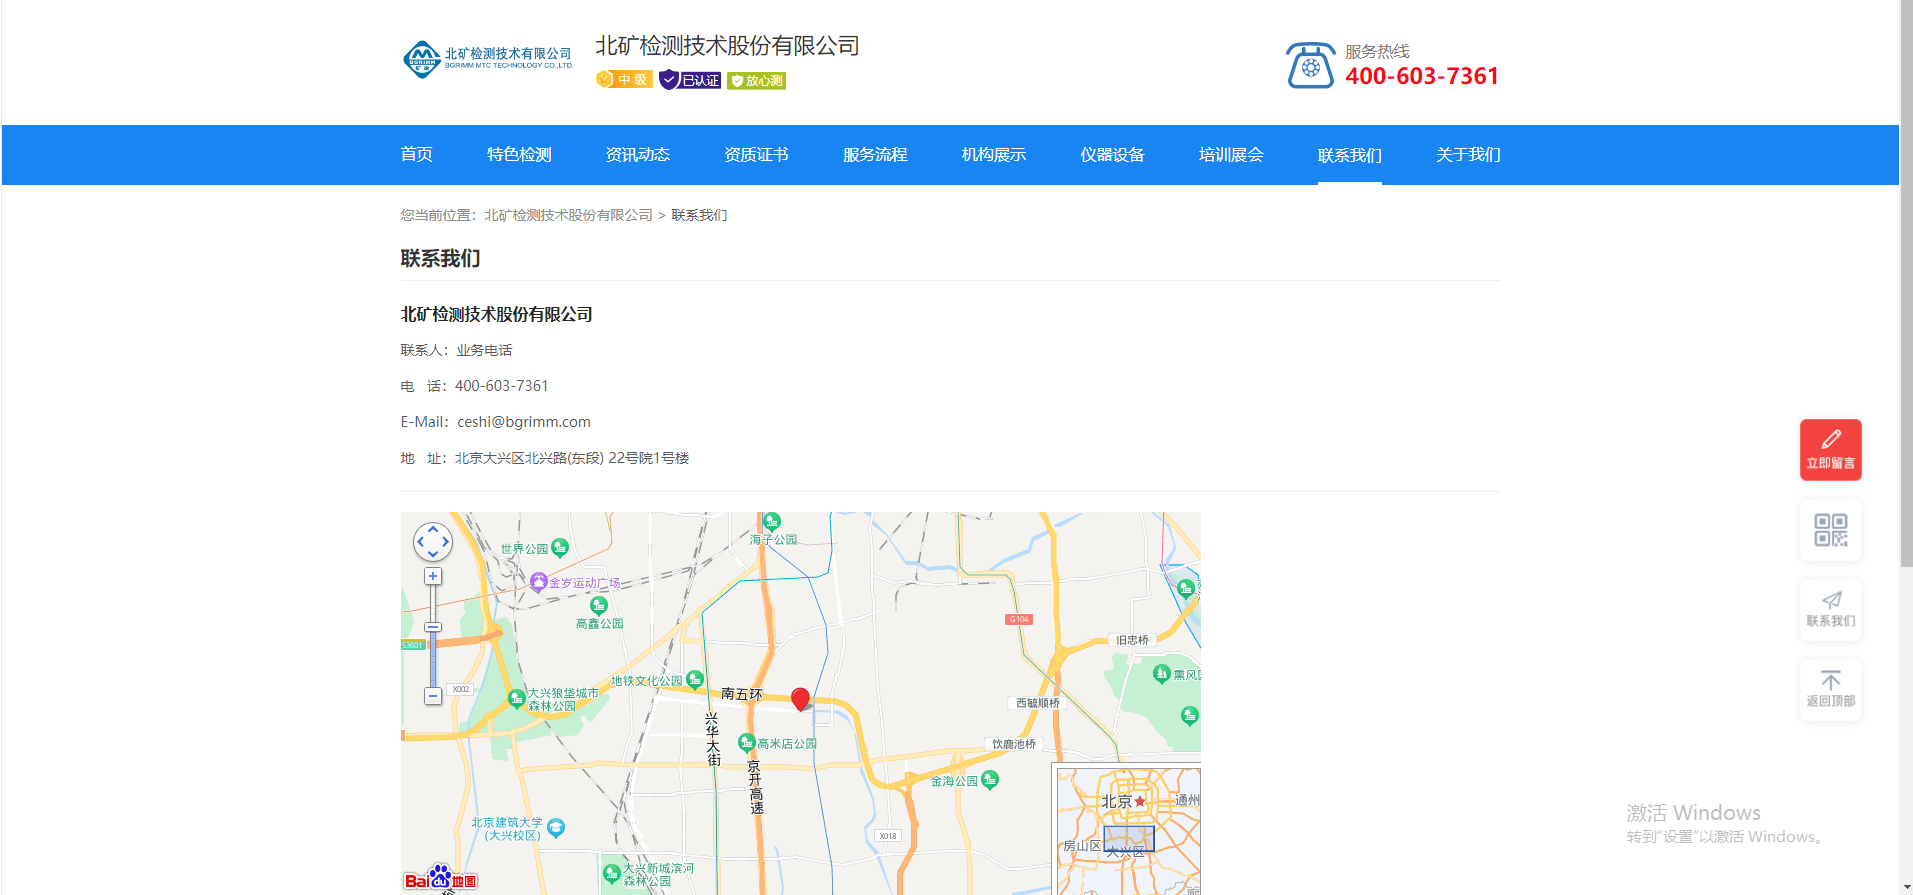
Task: Open 特色检测 navigation item
Action: (x=519, y=155)
